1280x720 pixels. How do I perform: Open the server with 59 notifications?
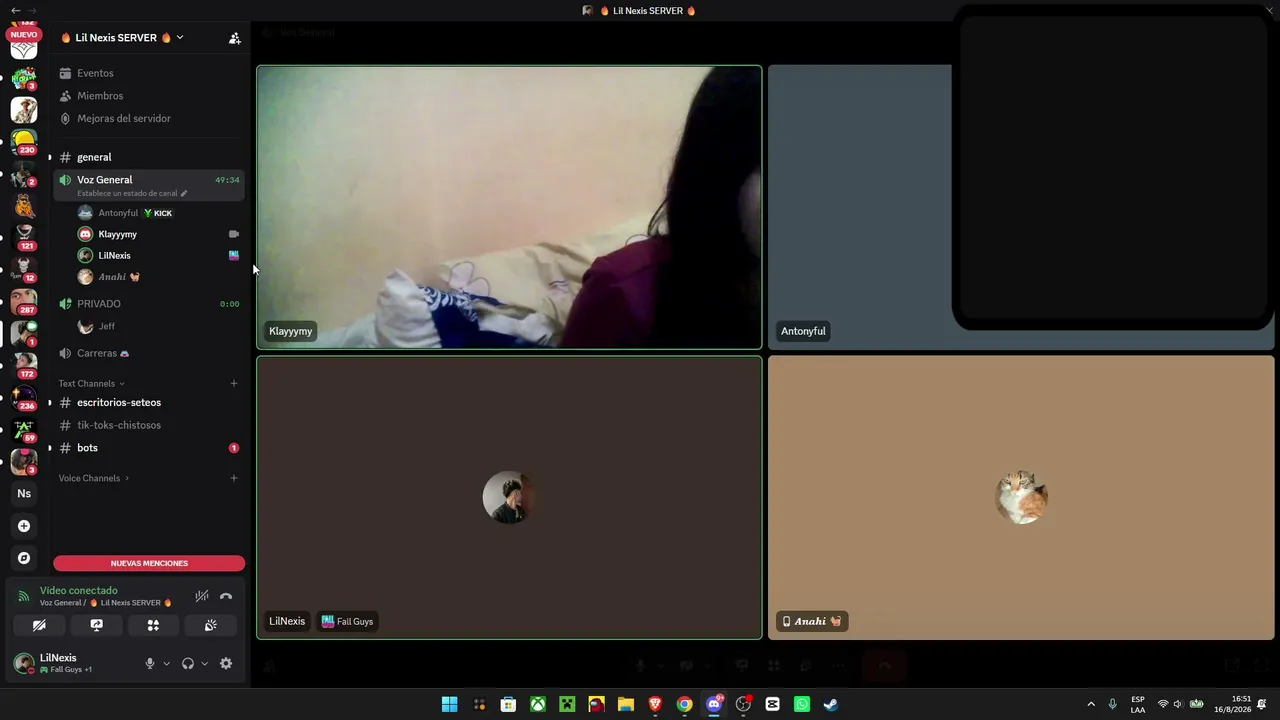[24, 429]
